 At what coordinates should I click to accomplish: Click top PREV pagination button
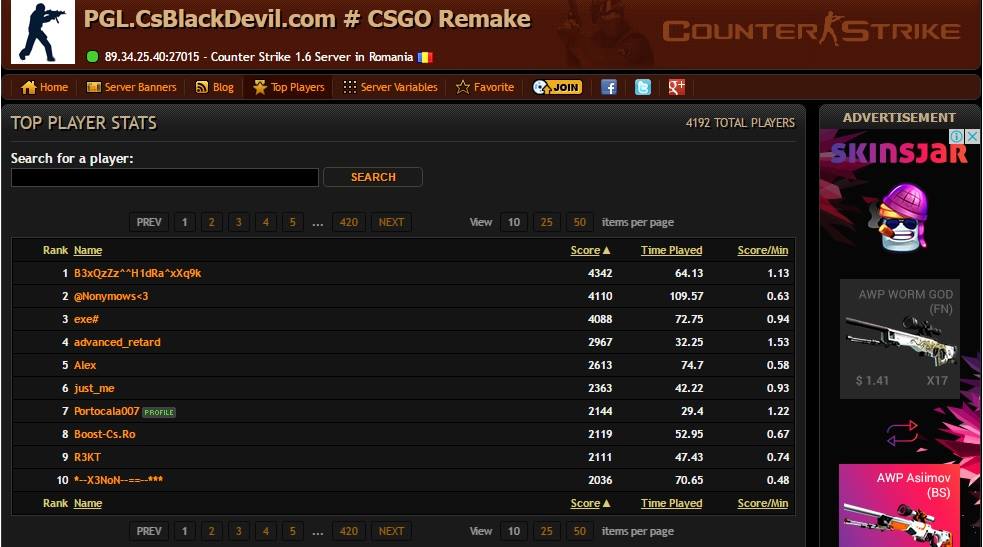[149, 222]
